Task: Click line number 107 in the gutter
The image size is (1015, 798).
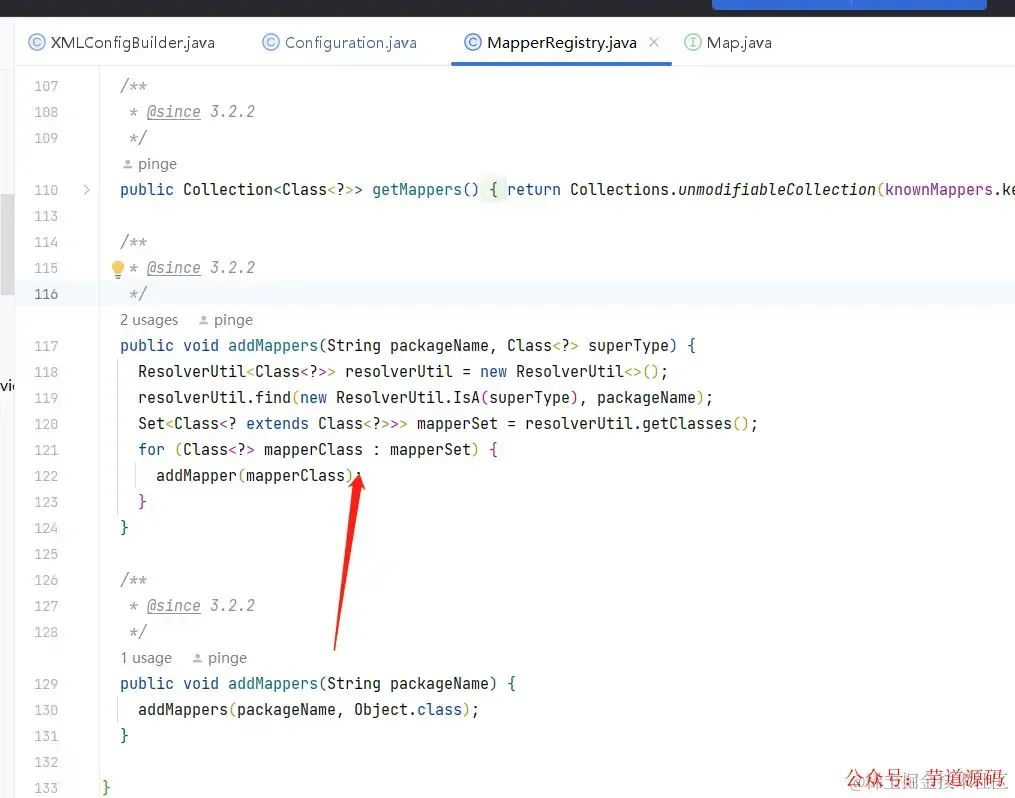Action: pyautogui.click(x=46, y=86)
